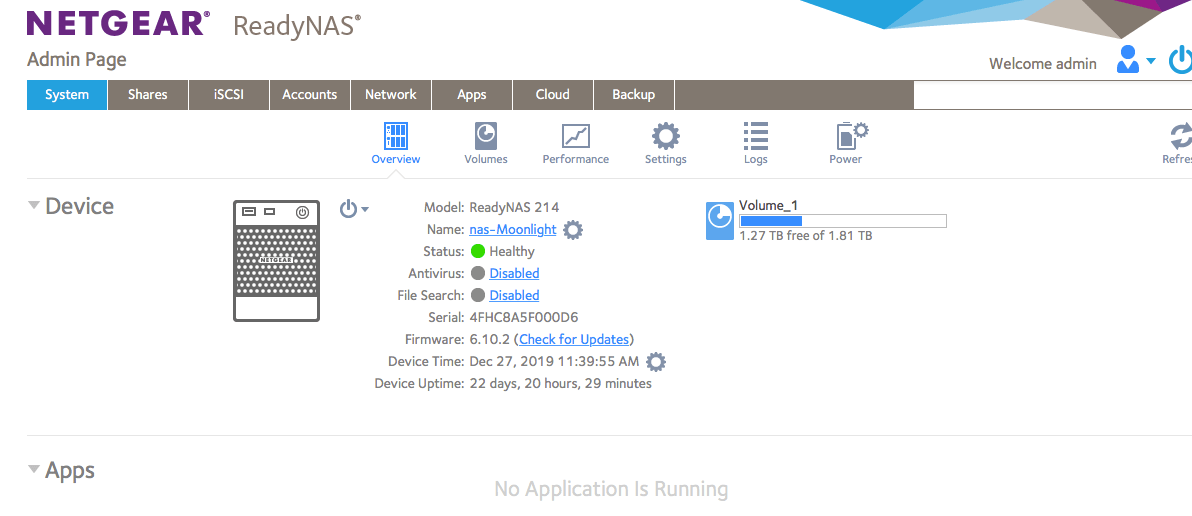Click the NETGEAR logo
1192x516 pixels.
pyautogui.click(x=119, y=24)
